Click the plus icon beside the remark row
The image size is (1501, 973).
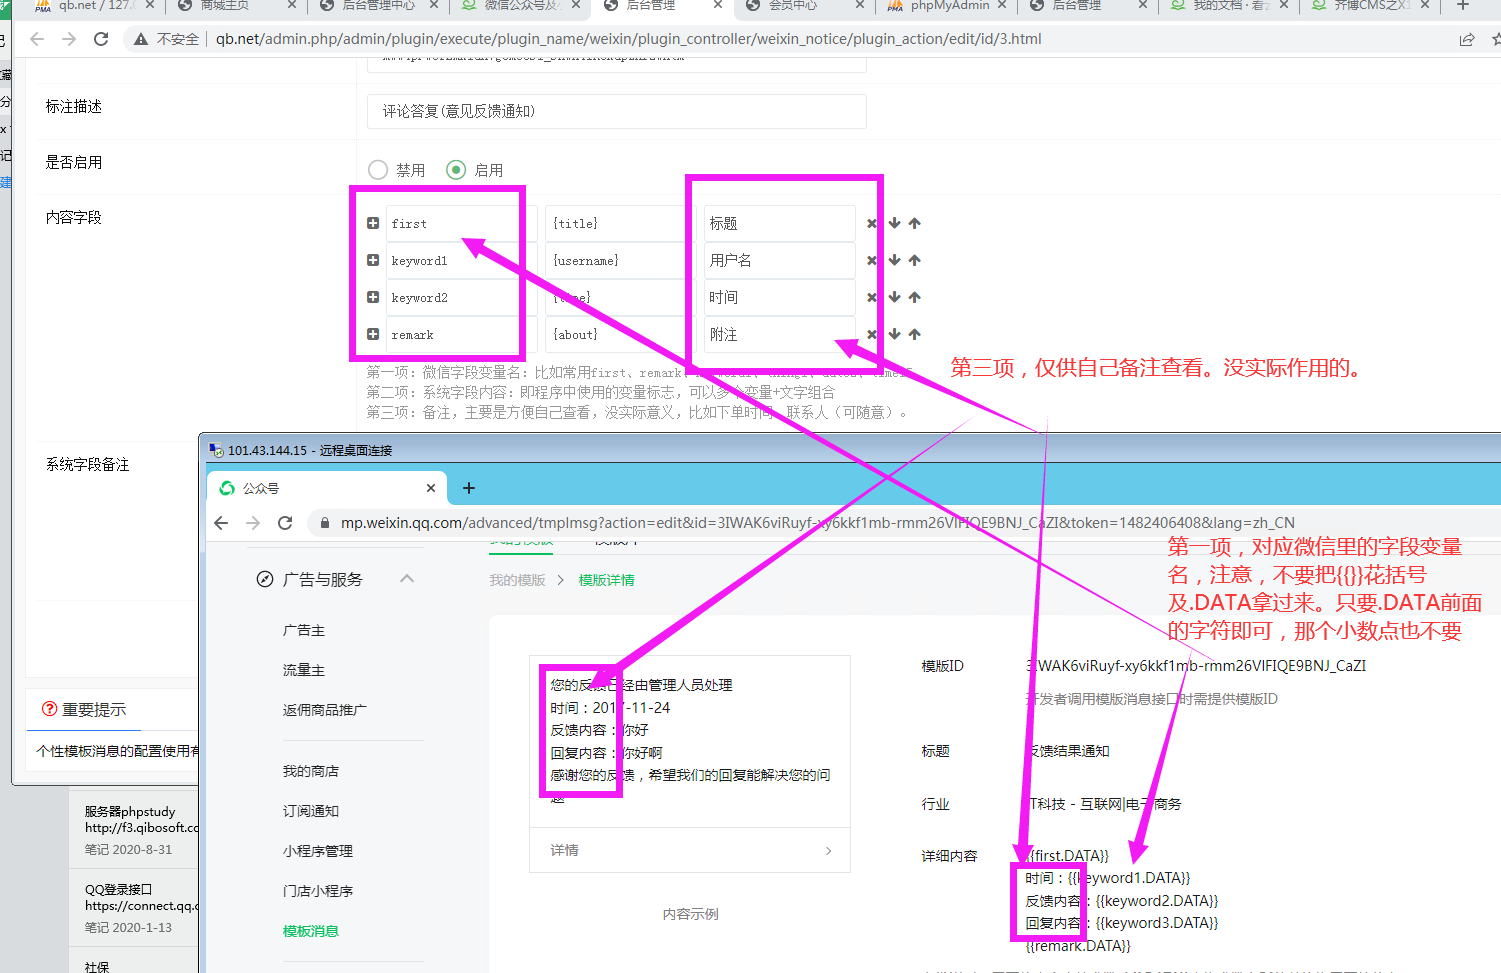(373, 334)
